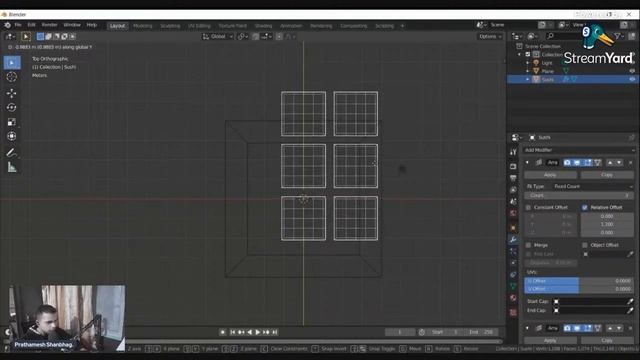
Task: Toggle first Array modifier viewport display
Action: point(577,163)
